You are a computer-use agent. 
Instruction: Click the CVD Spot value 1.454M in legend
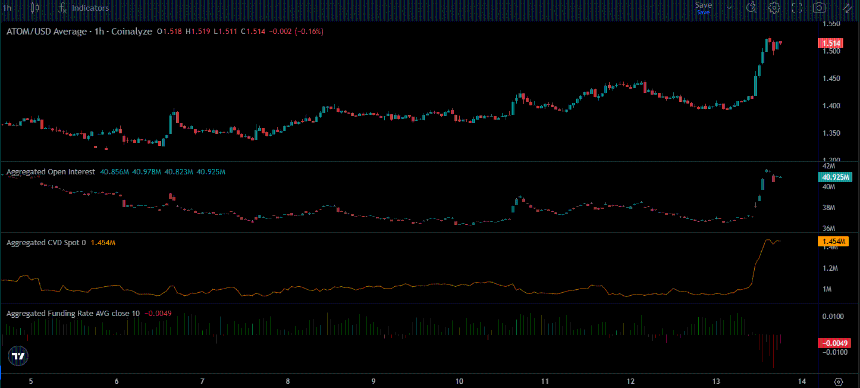[103, 242]
